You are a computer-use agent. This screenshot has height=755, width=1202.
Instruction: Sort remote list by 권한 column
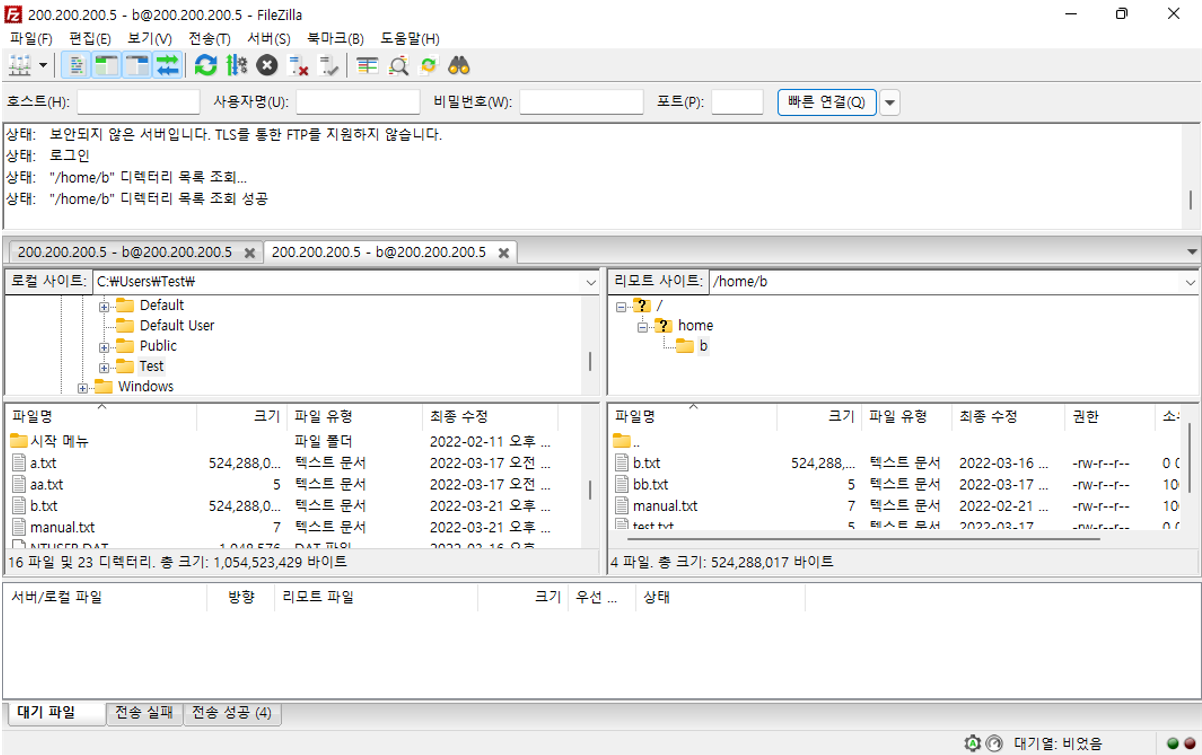[1110, 416]
